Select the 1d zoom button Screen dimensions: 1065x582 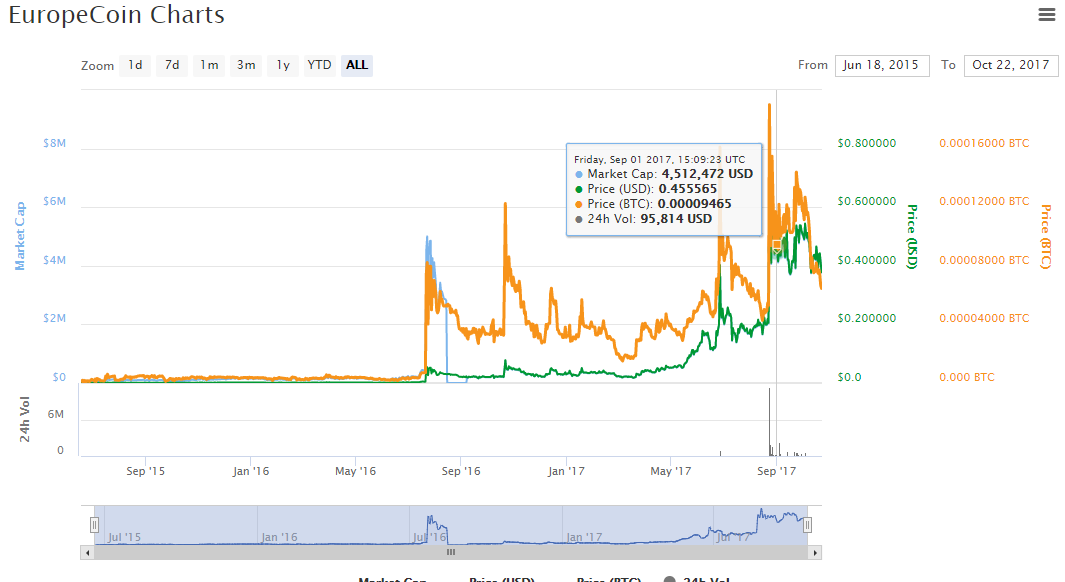135,65
